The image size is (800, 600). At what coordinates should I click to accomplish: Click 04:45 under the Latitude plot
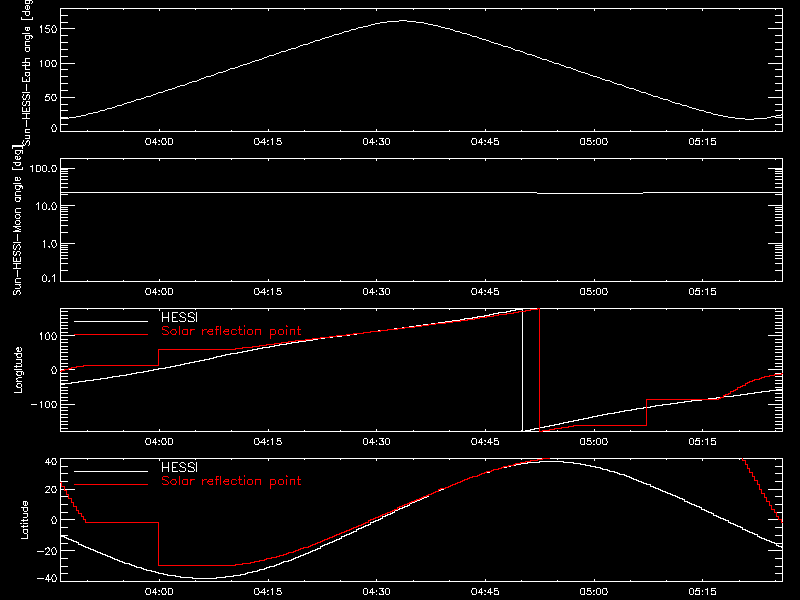coord(485,592)
